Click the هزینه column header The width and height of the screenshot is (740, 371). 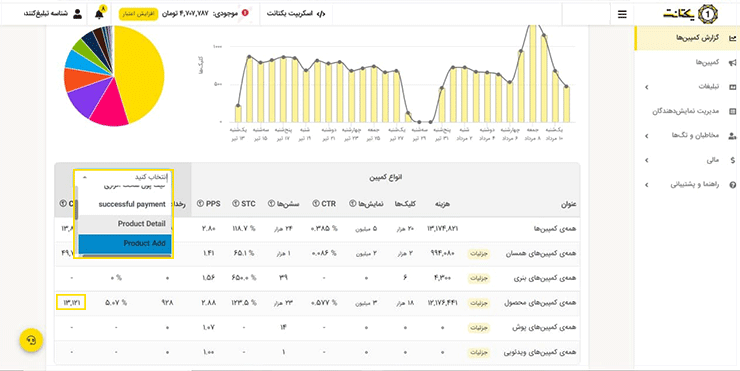click(x=442, y=204)
